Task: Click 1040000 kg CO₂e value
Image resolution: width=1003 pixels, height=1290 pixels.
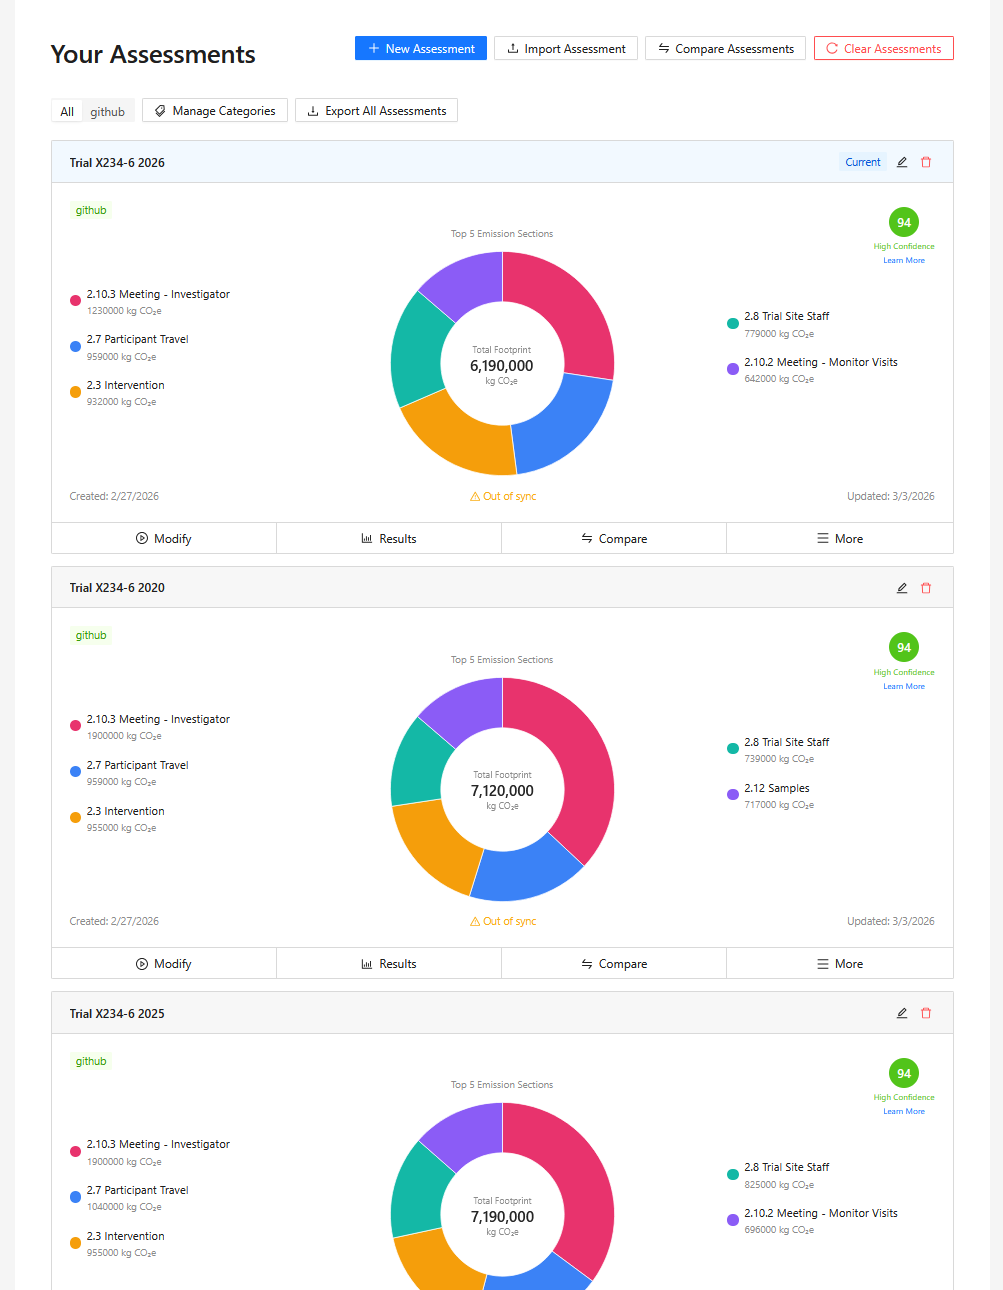Action: tap(124, 1207)
